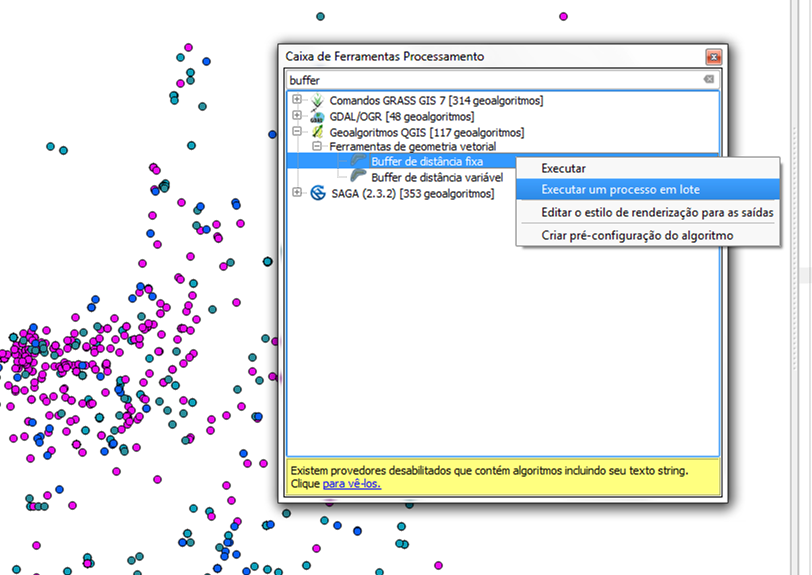Screen dimensions: 812x575
Task: Click the QGIS geoalgorithms provider icon
Action: pyautogui.click(x=317, y=132)
